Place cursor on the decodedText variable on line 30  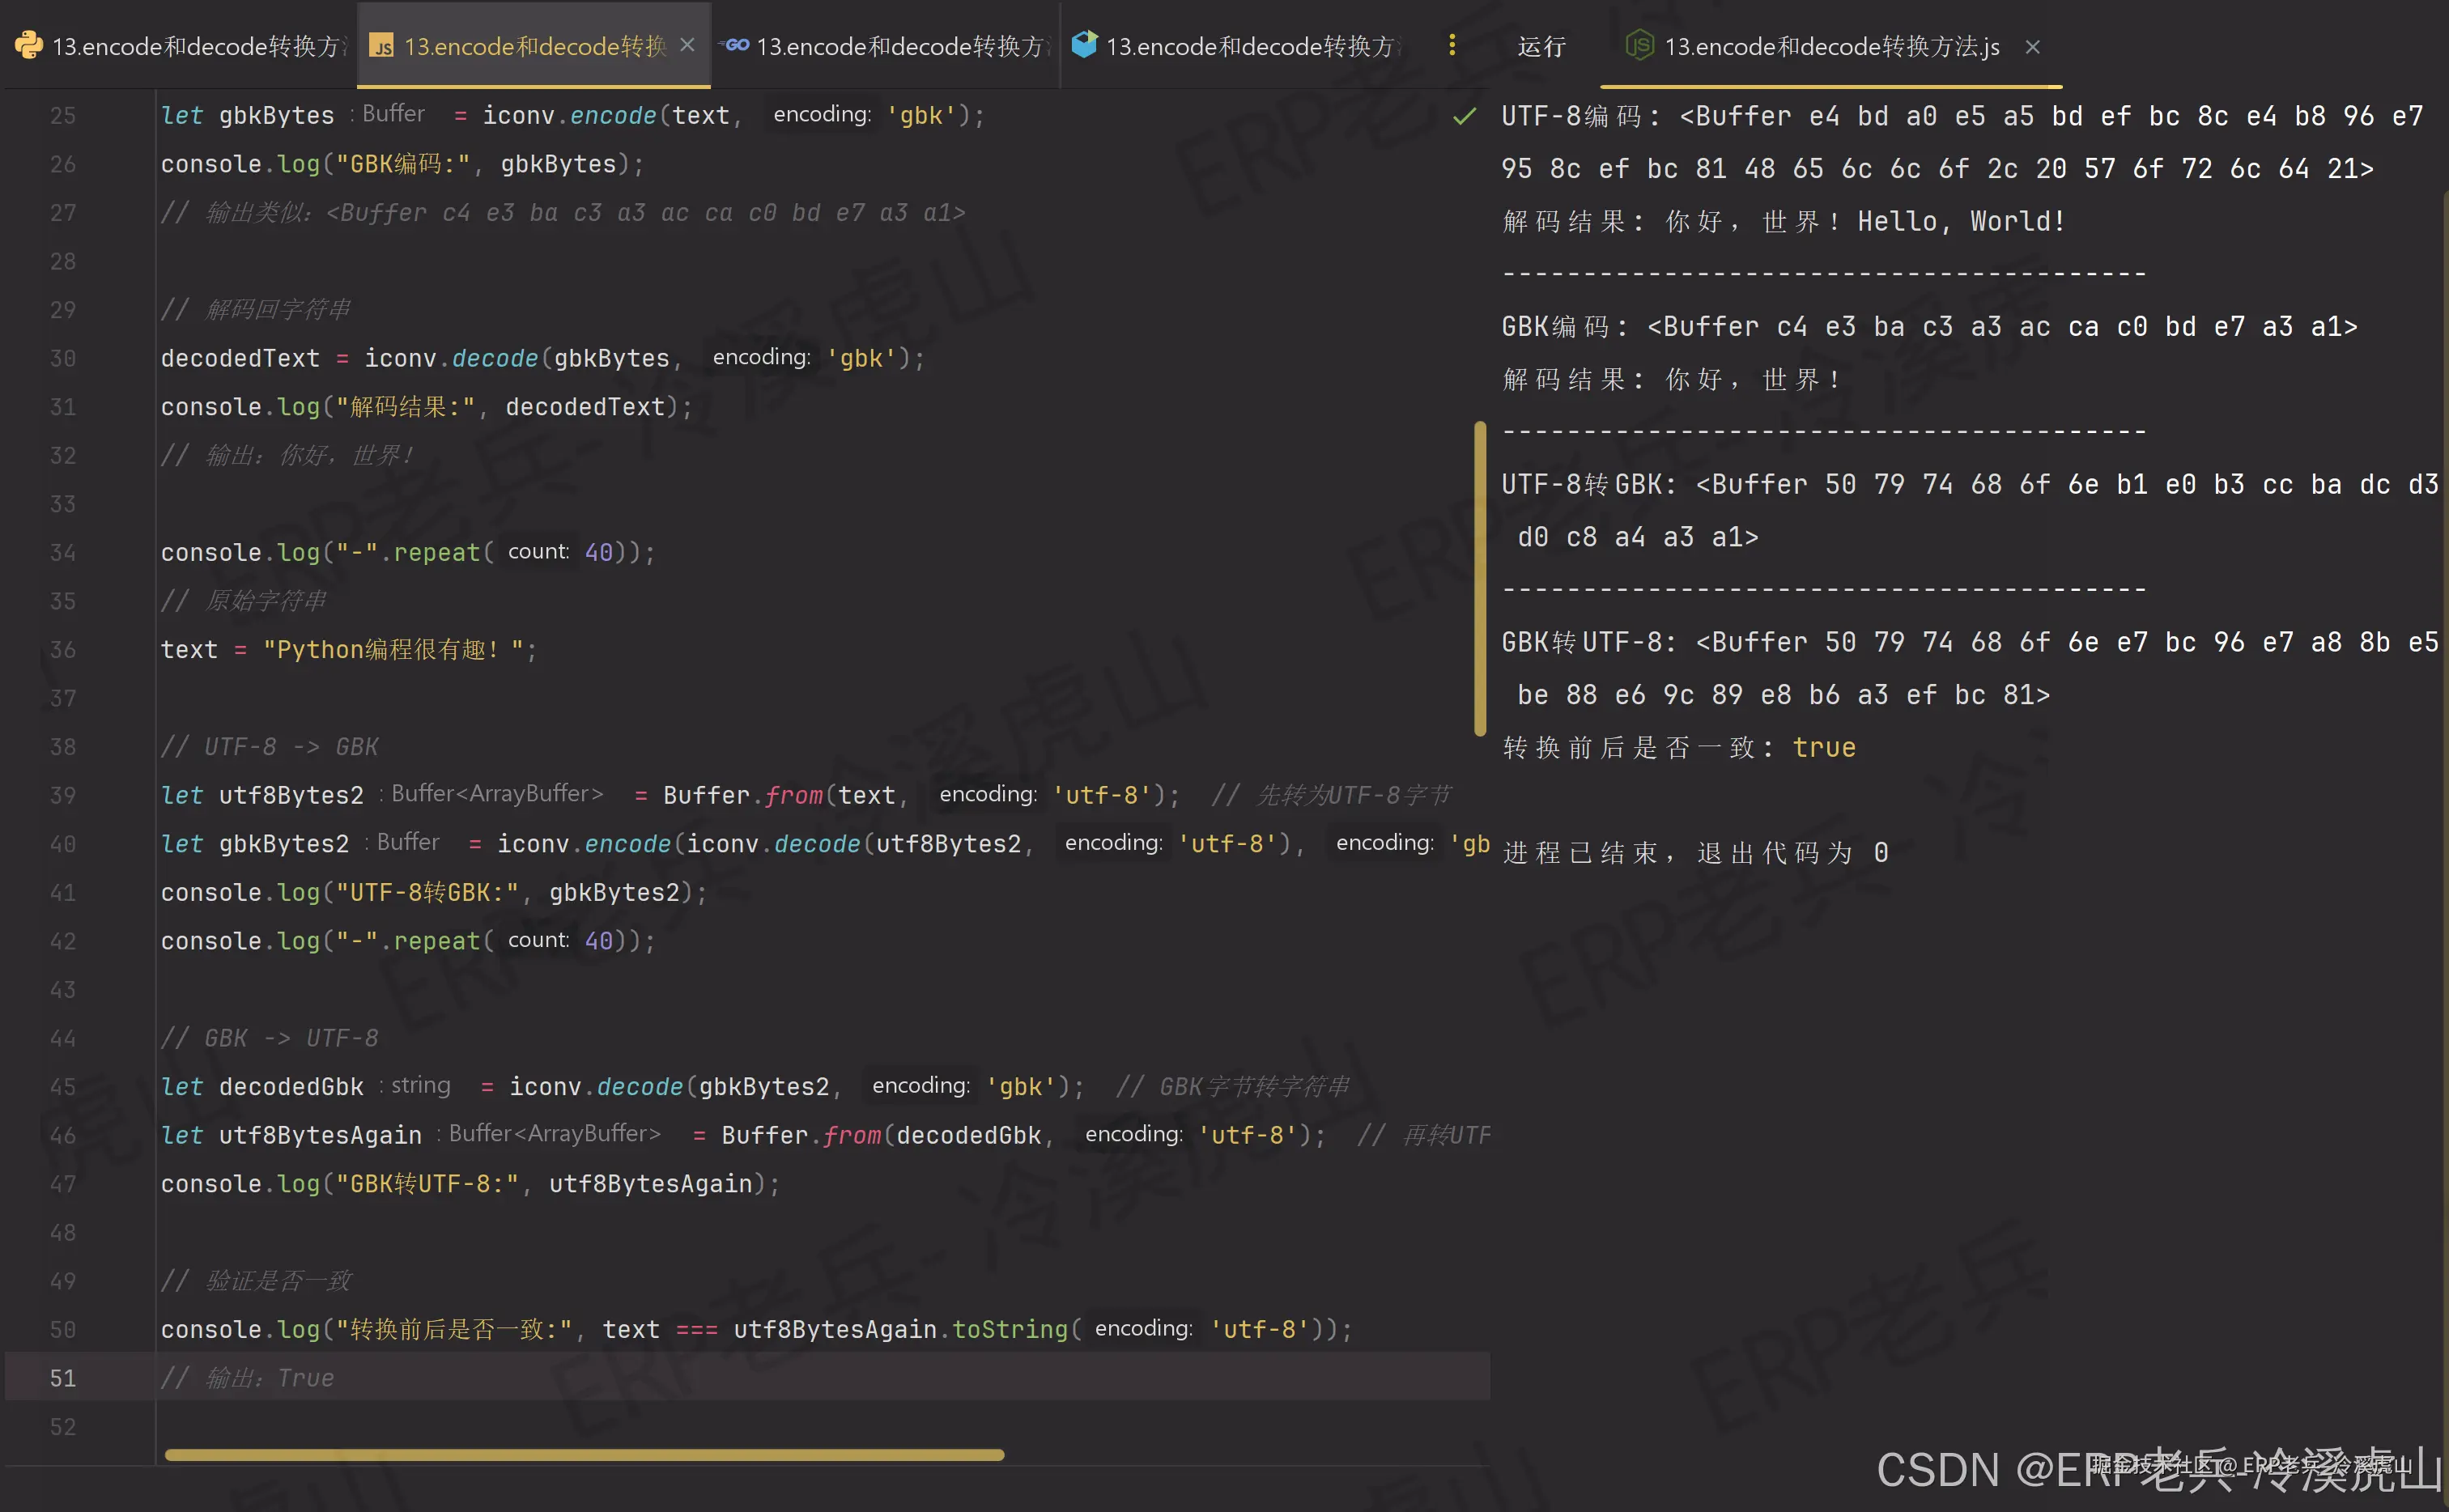click(240, 358)
